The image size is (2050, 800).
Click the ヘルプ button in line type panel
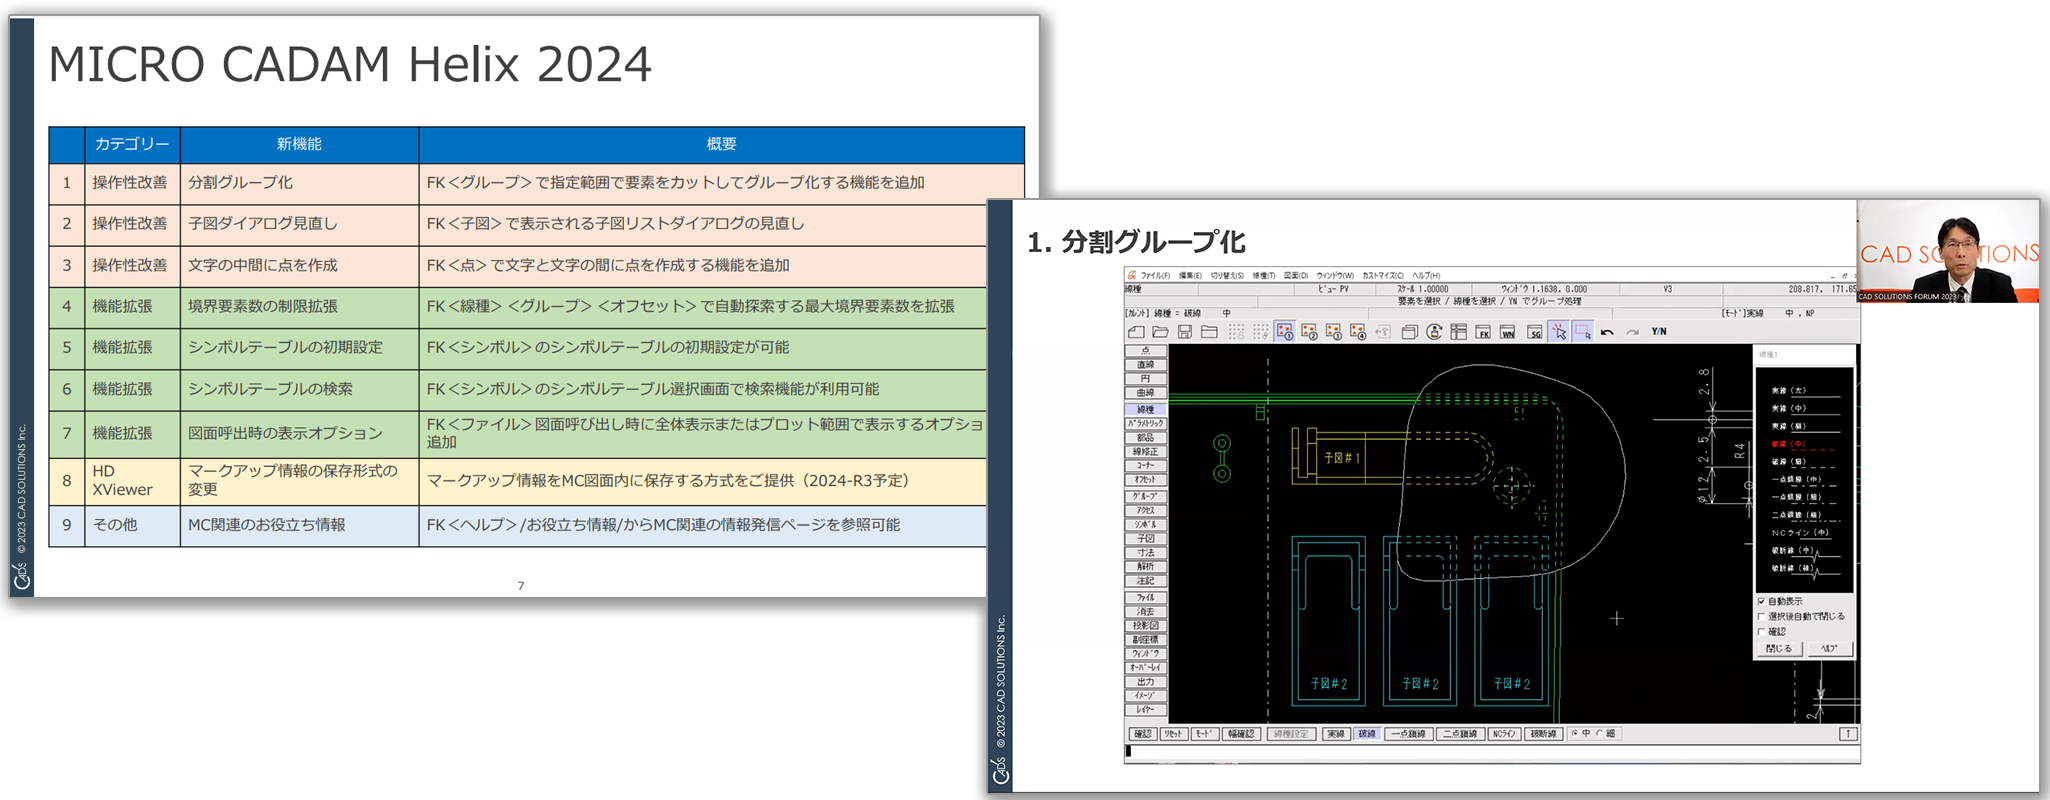point(1830,649)
